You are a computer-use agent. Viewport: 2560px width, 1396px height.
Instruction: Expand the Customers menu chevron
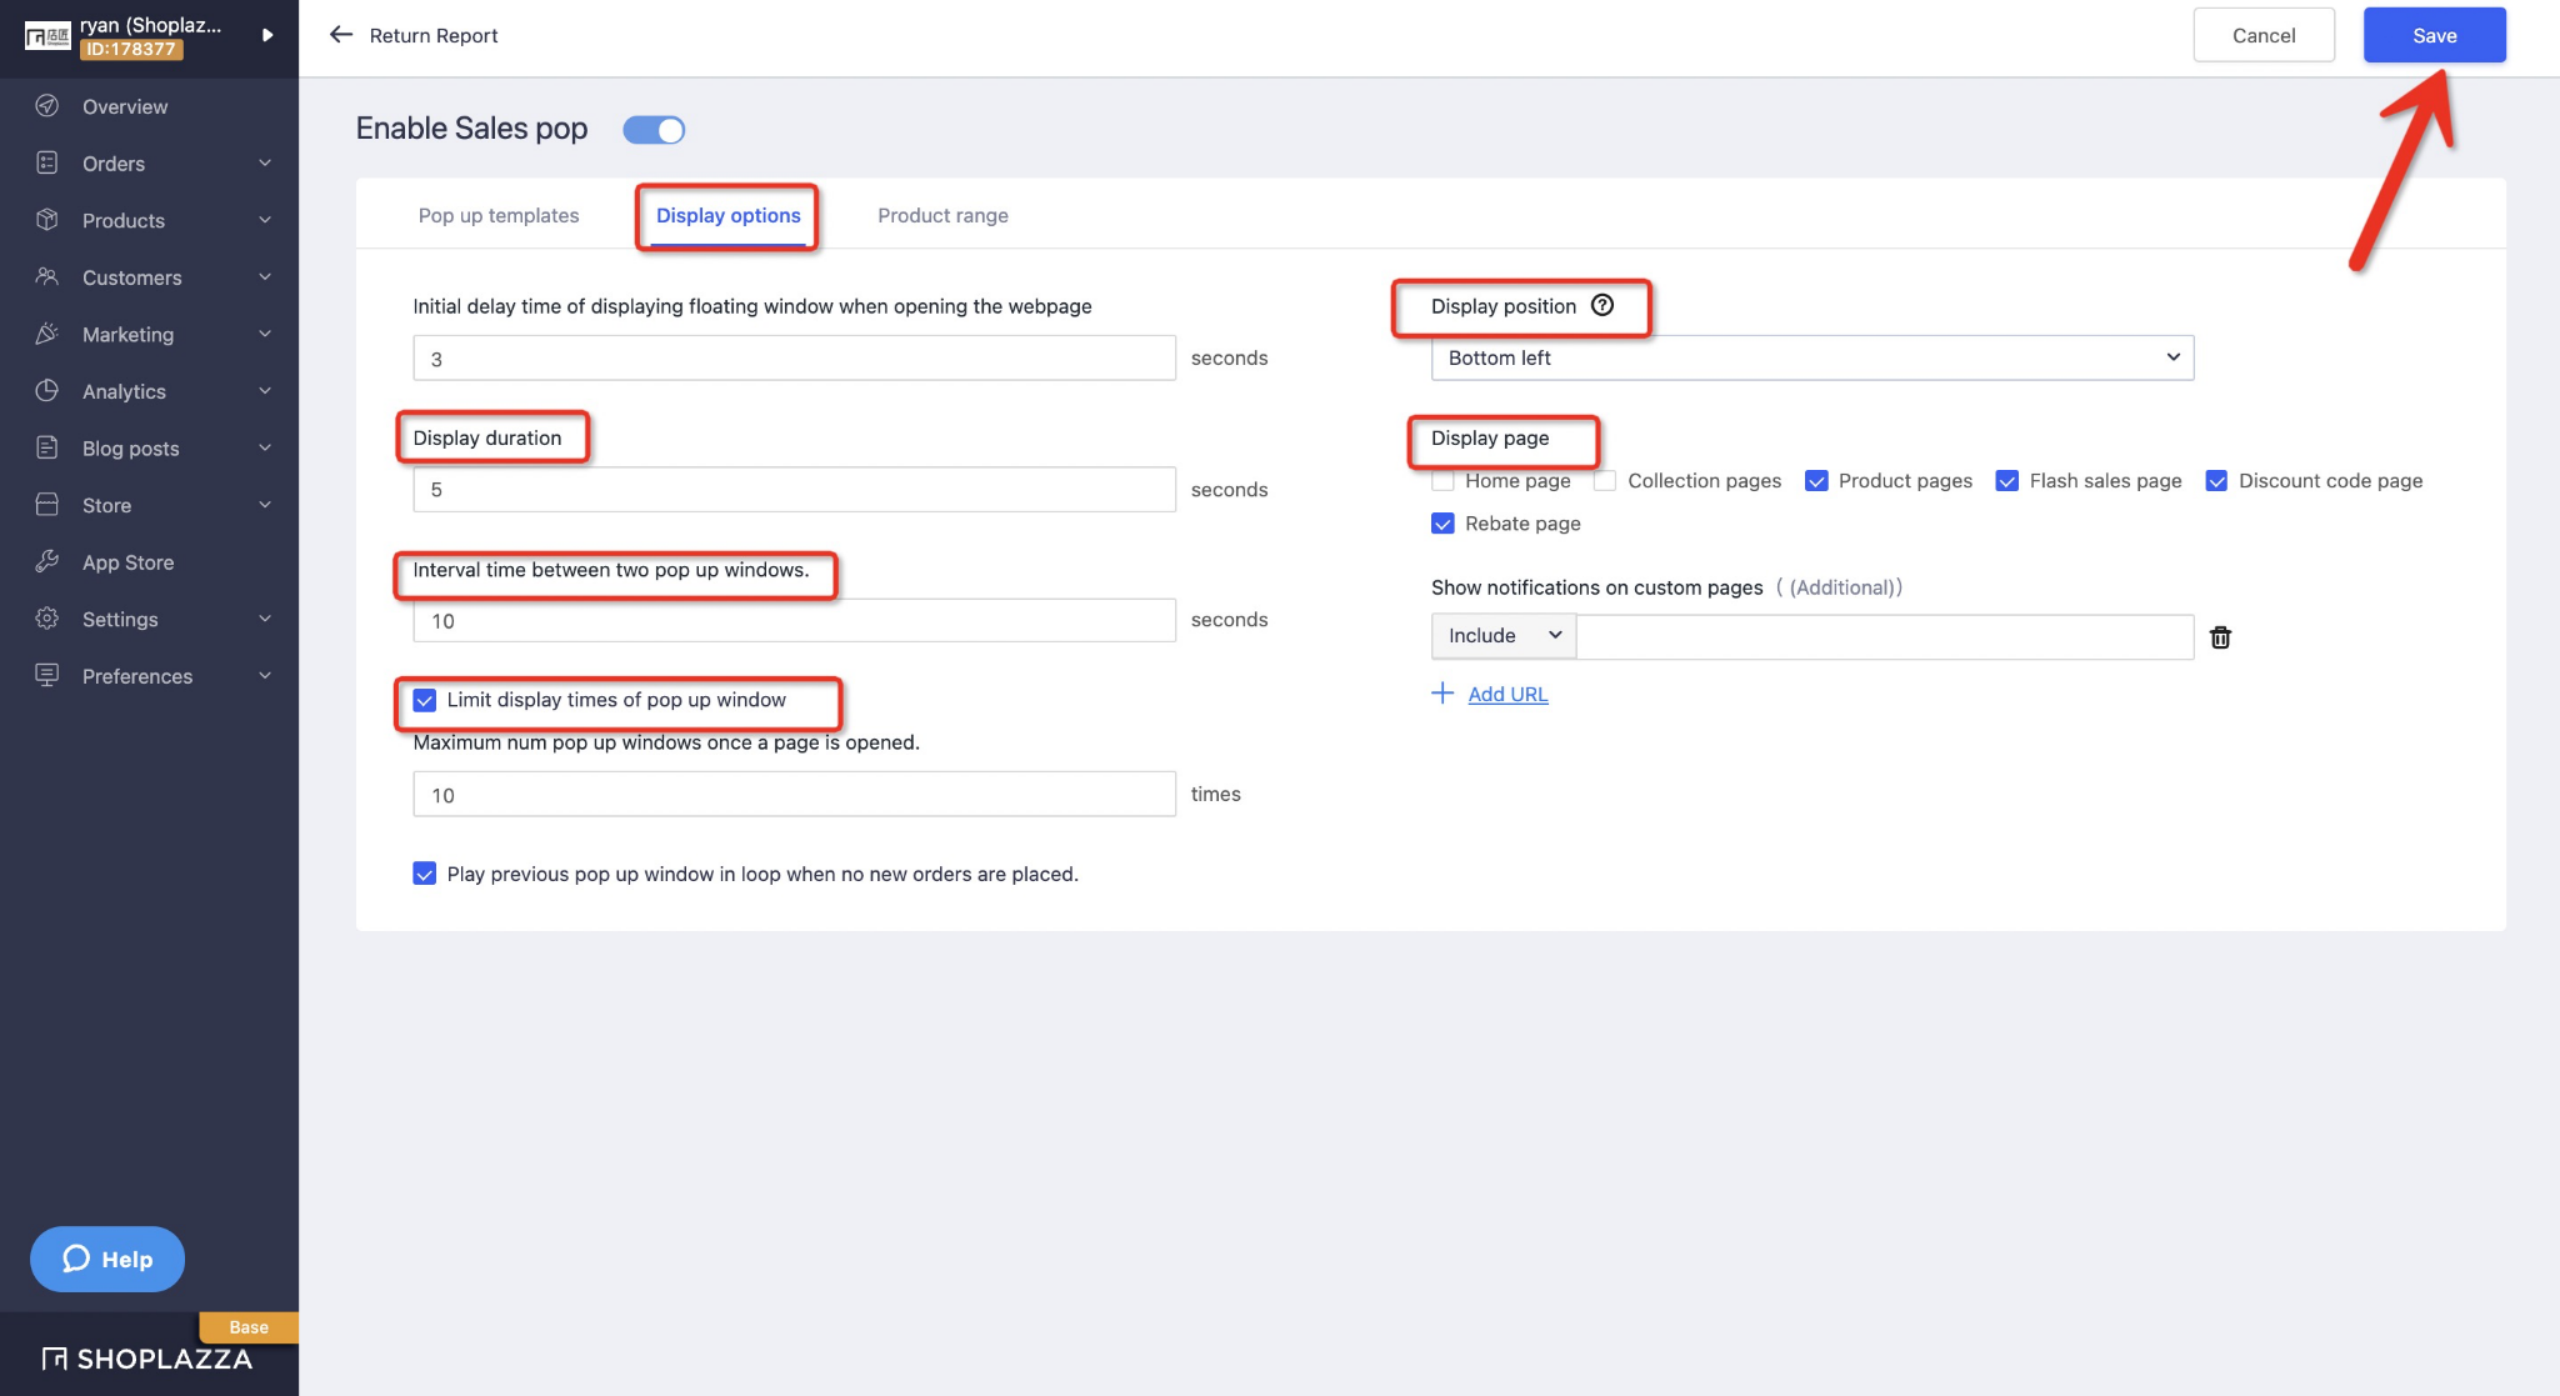[x=265, y=277]
